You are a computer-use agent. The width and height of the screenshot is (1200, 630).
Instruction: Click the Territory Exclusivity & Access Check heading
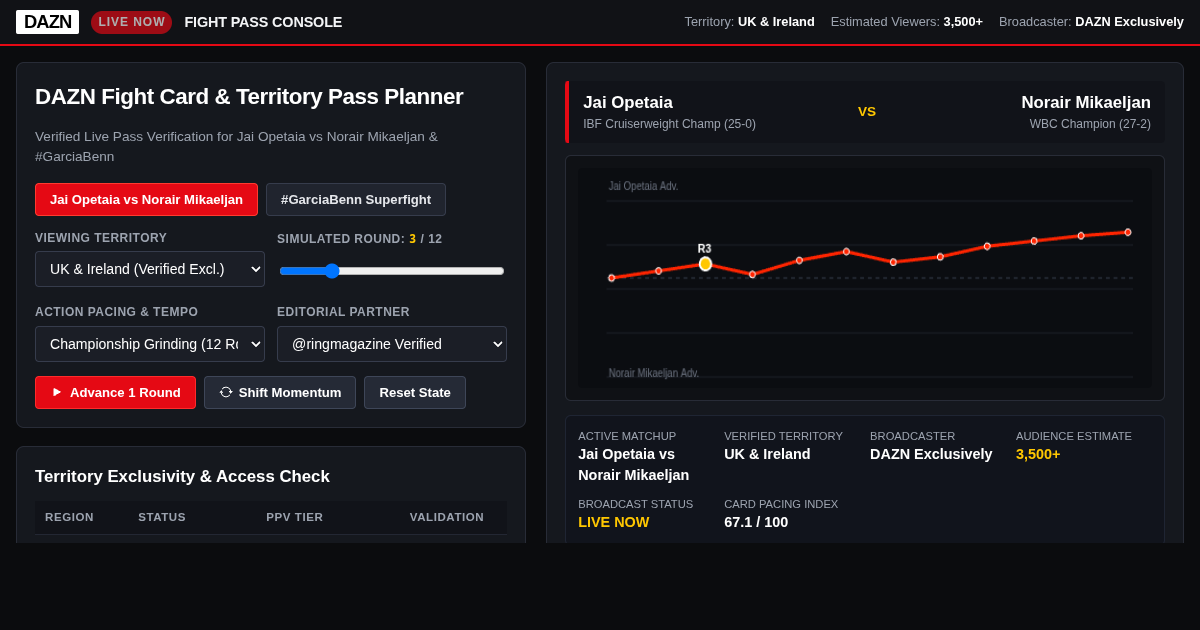(x=182, y=477)
